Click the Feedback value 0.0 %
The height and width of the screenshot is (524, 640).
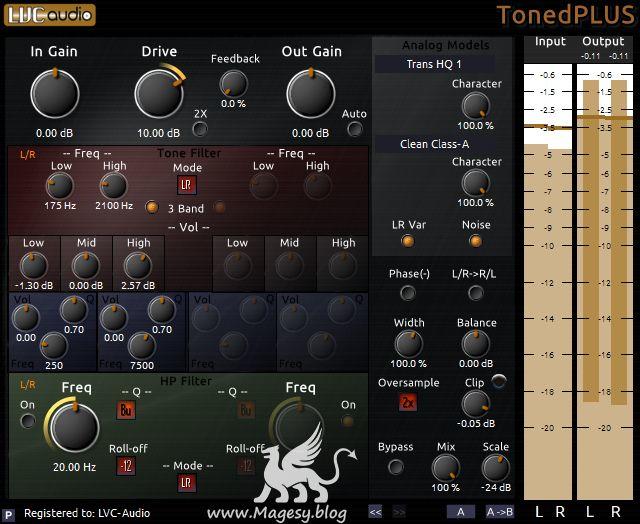pyautogui.click(x=233, y=104)
